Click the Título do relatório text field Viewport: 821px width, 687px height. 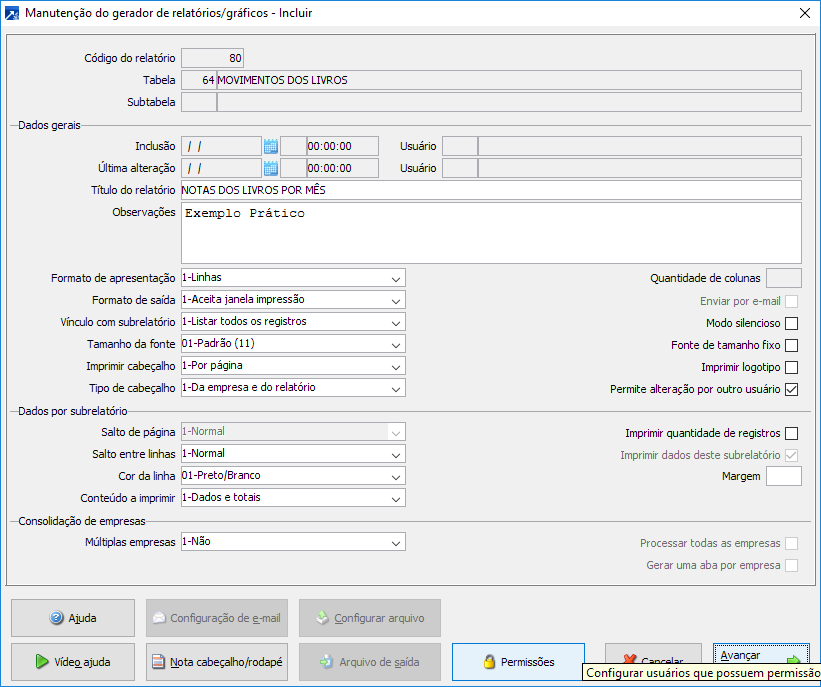click(490, 190)
